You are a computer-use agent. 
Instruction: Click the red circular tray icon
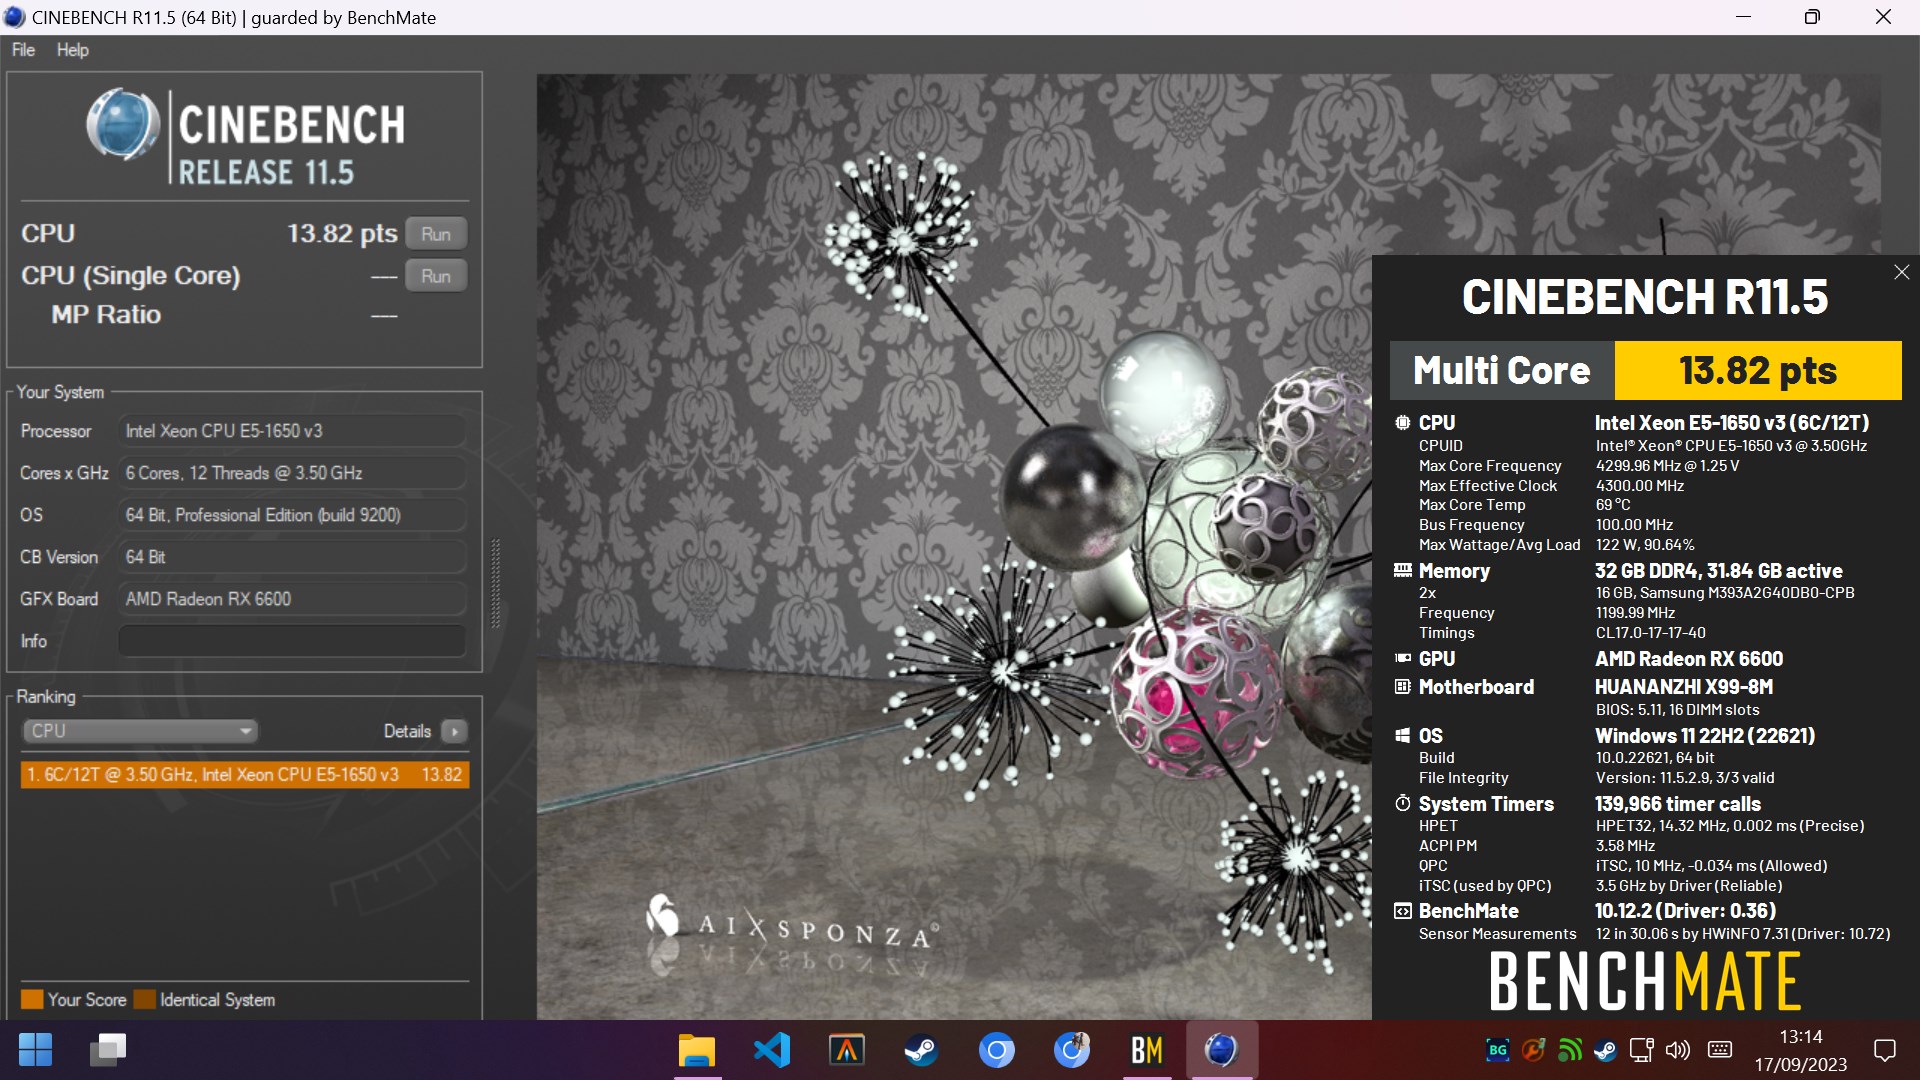pos(1533,1050)
